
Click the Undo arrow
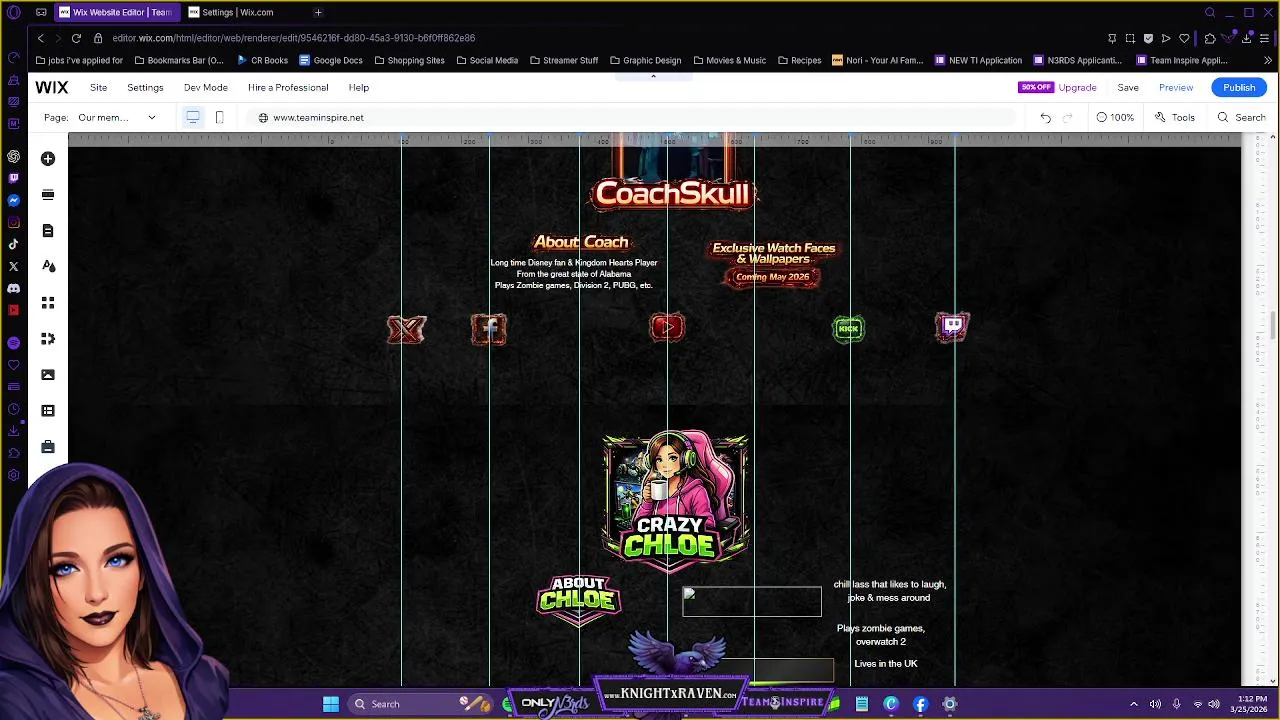pos(1045,117)
